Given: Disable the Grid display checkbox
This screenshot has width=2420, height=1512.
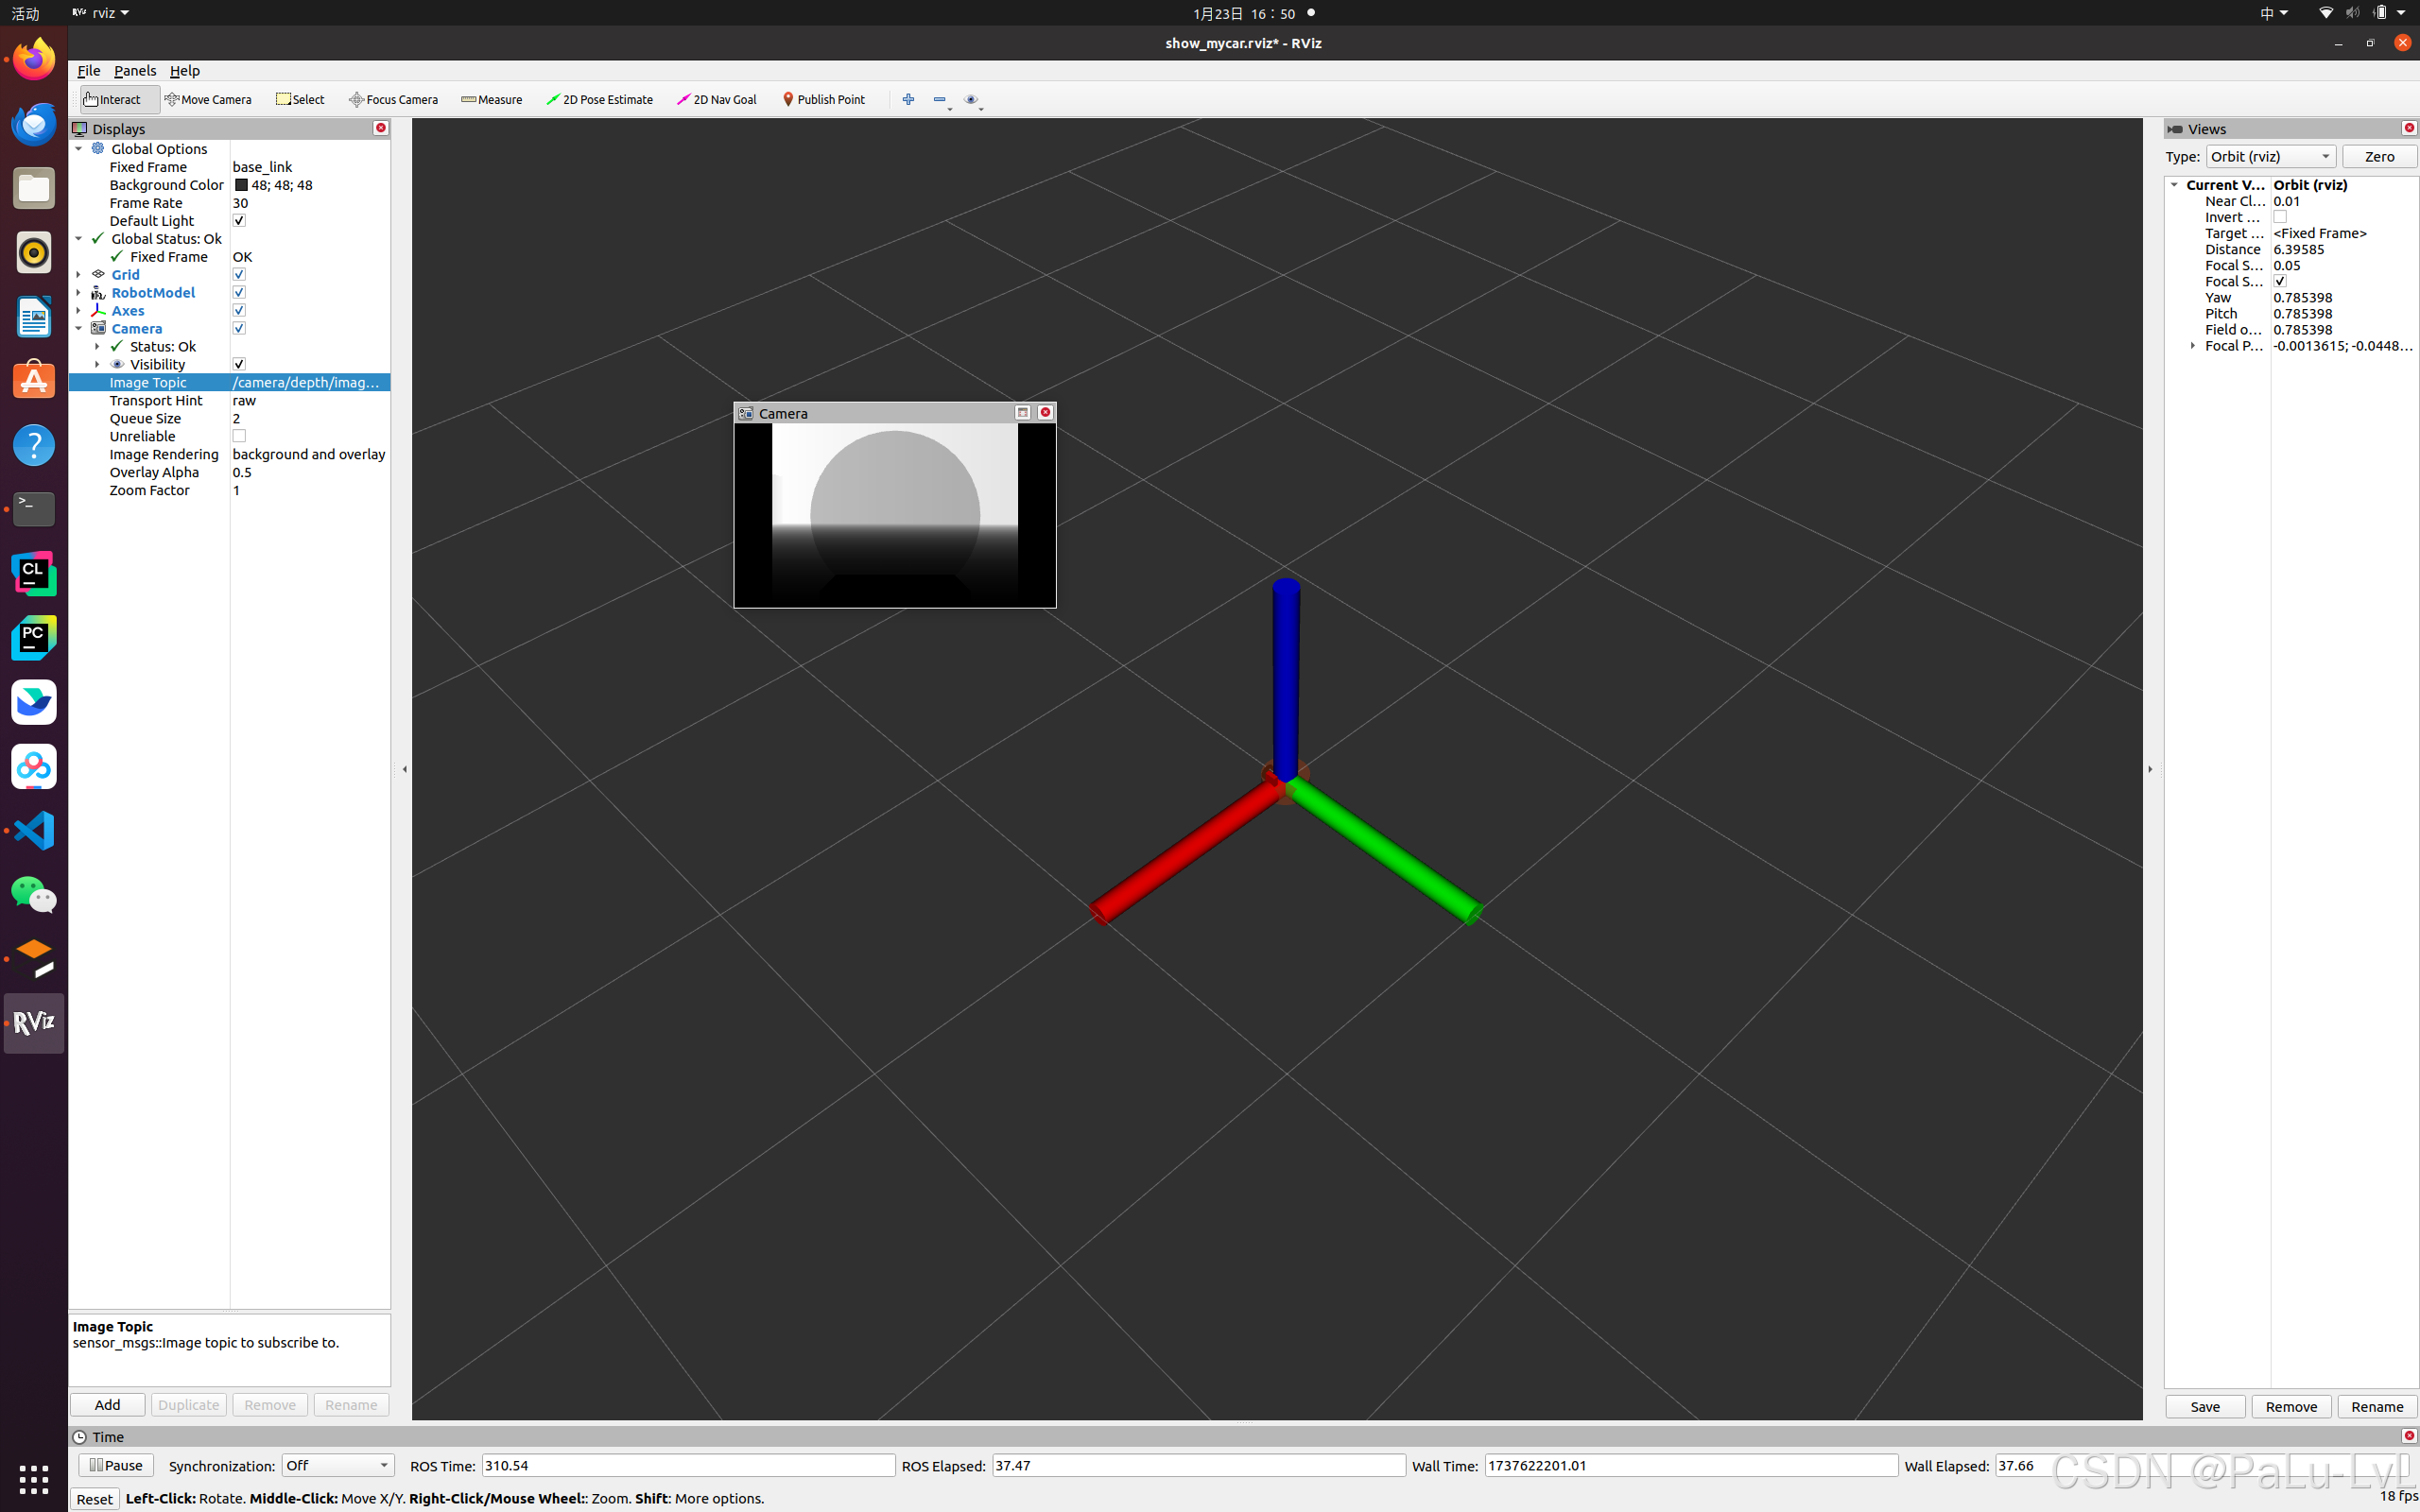Looking at the screenshot, I should coord(239,274).
